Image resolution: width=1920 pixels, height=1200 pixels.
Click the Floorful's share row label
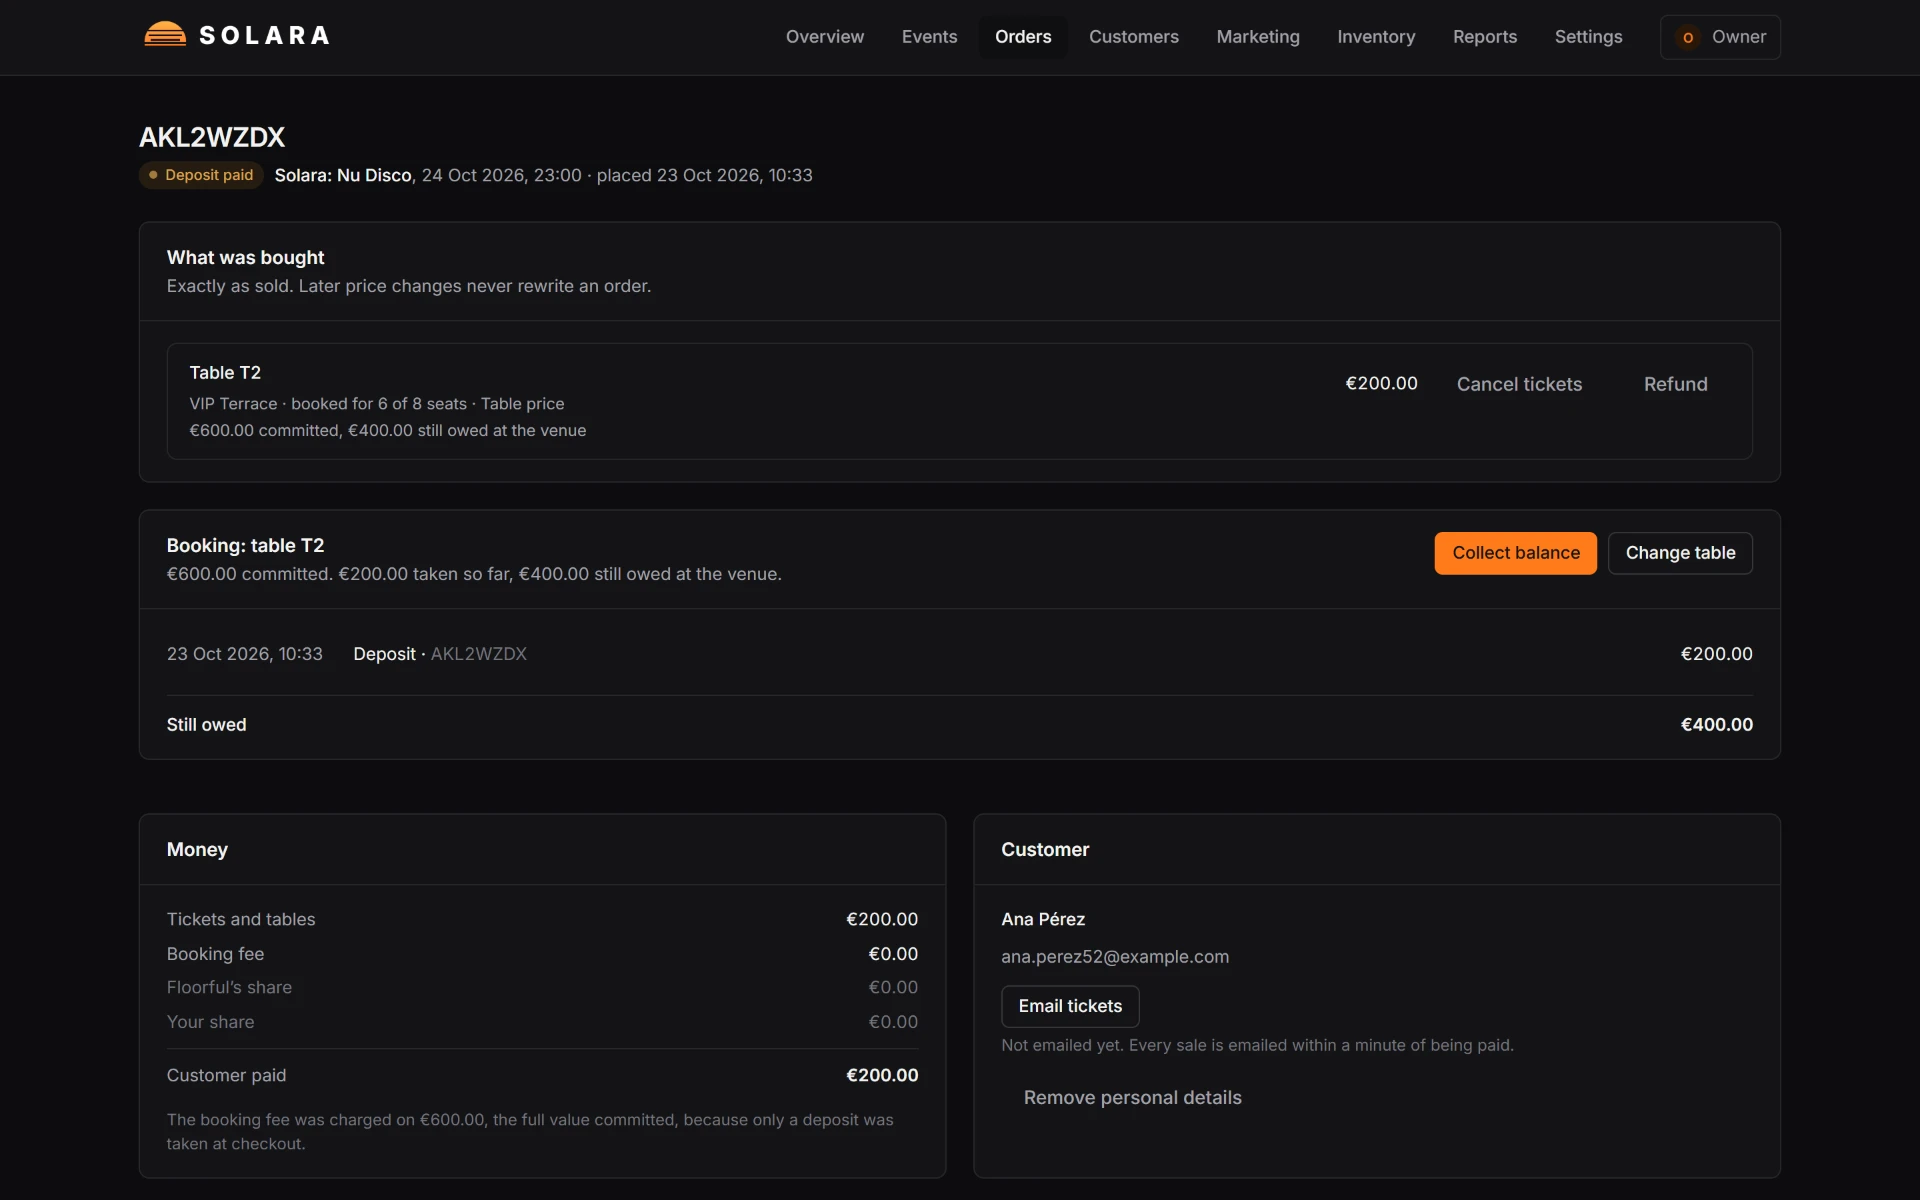coord(229,988)
